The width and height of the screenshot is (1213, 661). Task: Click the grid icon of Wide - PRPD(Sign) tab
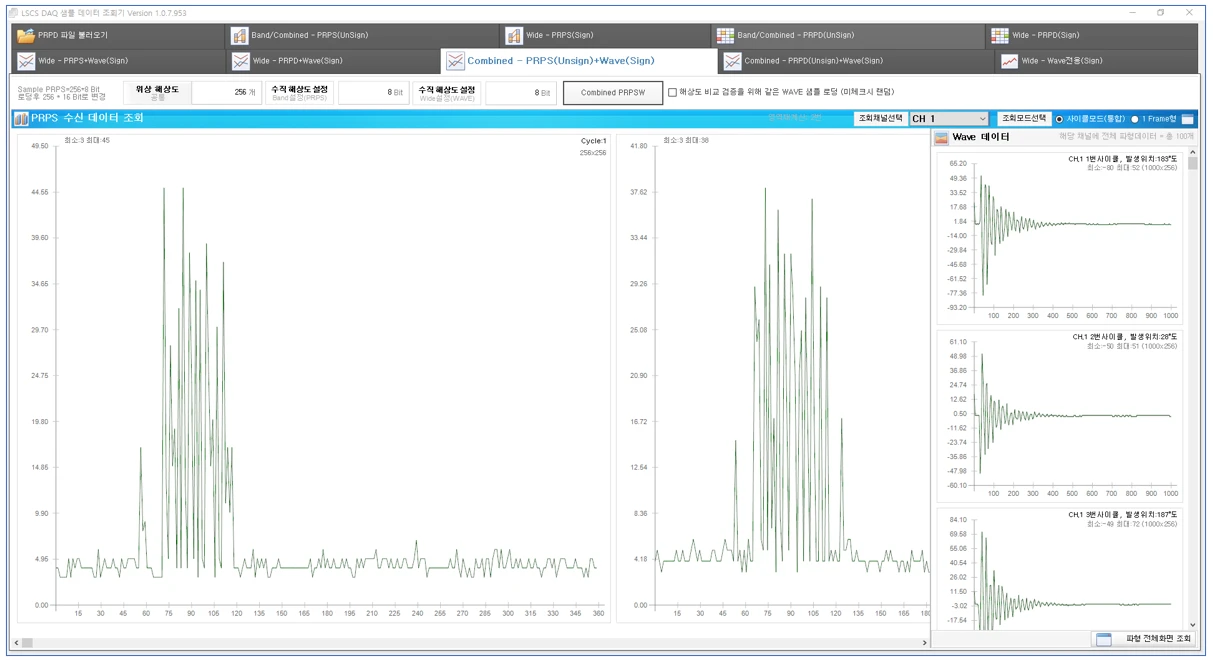coord(1000,36)
